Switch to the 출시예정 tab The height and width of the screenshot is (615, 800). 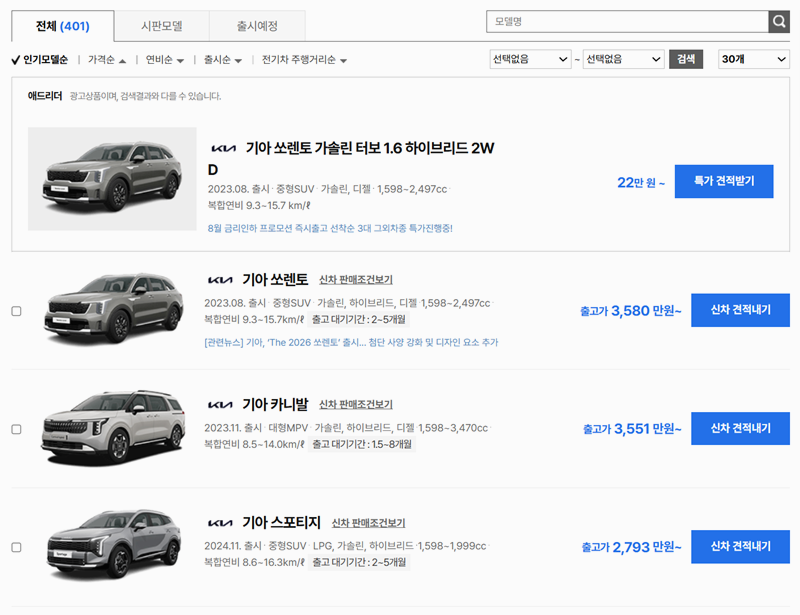point(257,26)
